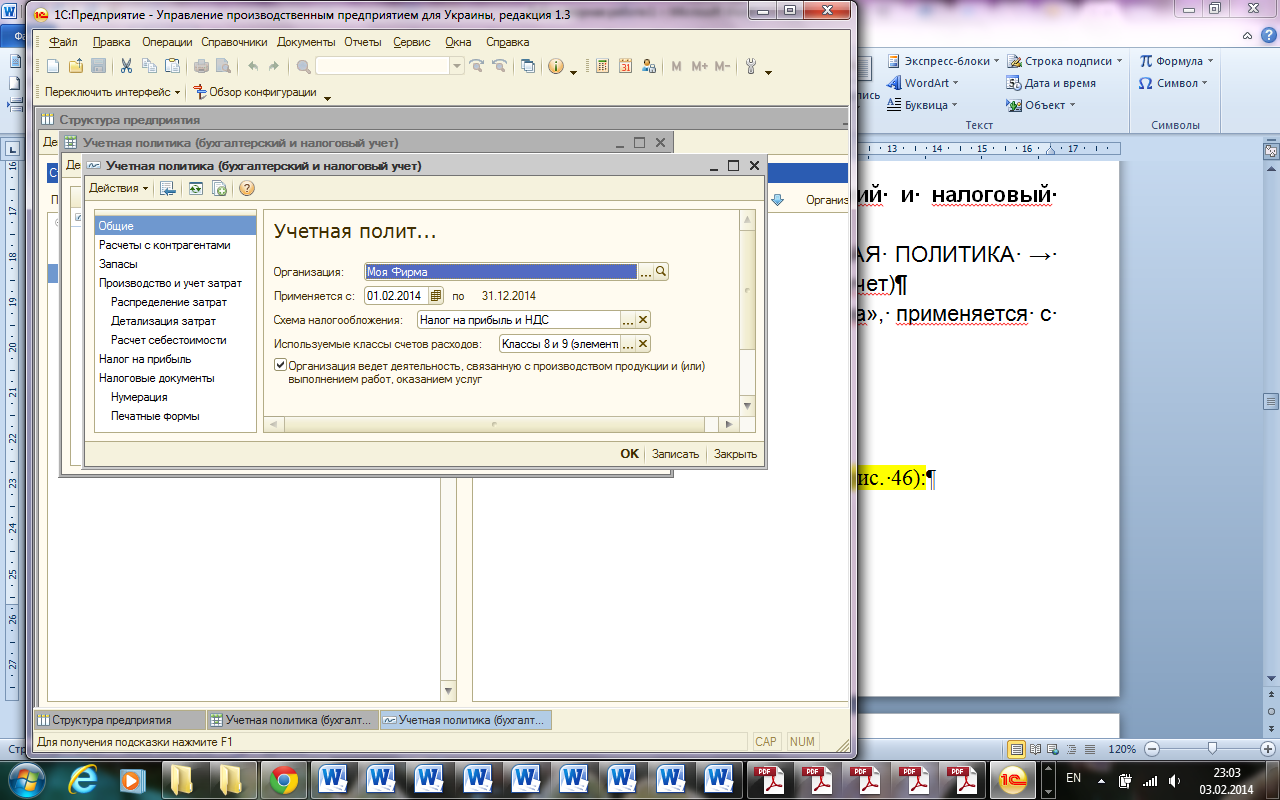Screen dimensions: 1280x800
Task: Select Запасы section in left list
Action: coord(118,264)
